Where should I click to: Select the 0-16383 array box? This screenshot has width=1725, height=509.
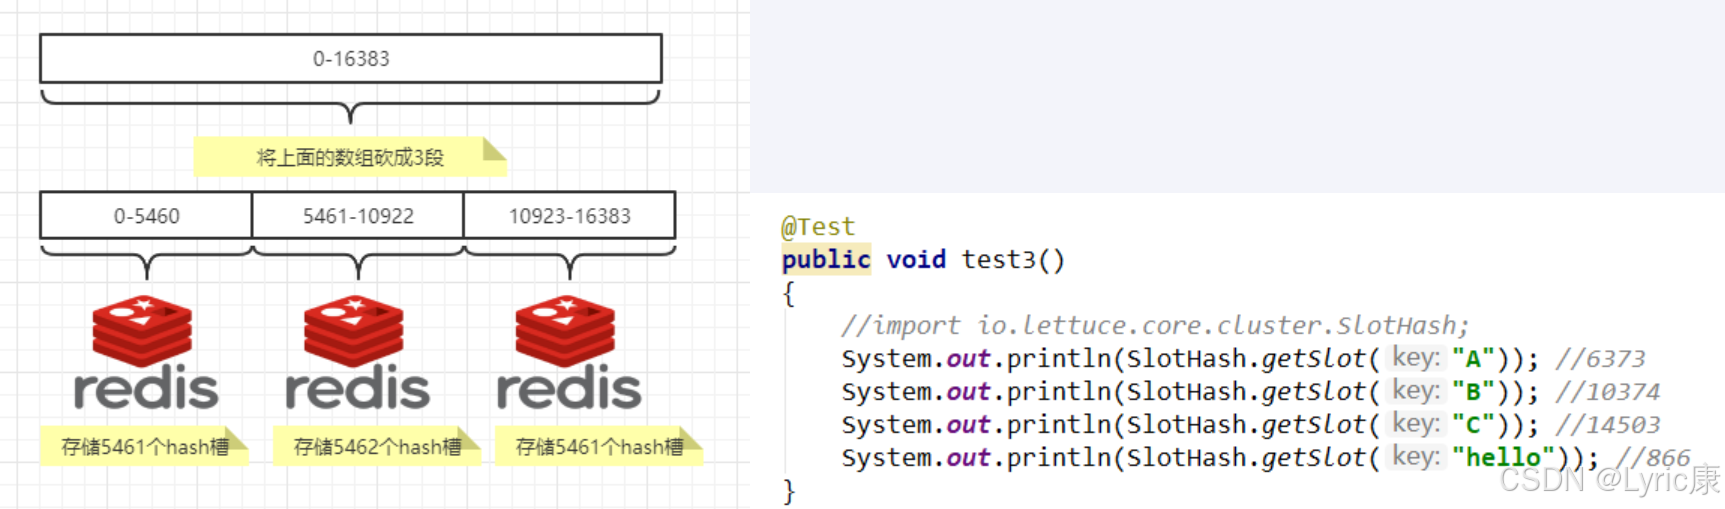(x=351, y=59)
